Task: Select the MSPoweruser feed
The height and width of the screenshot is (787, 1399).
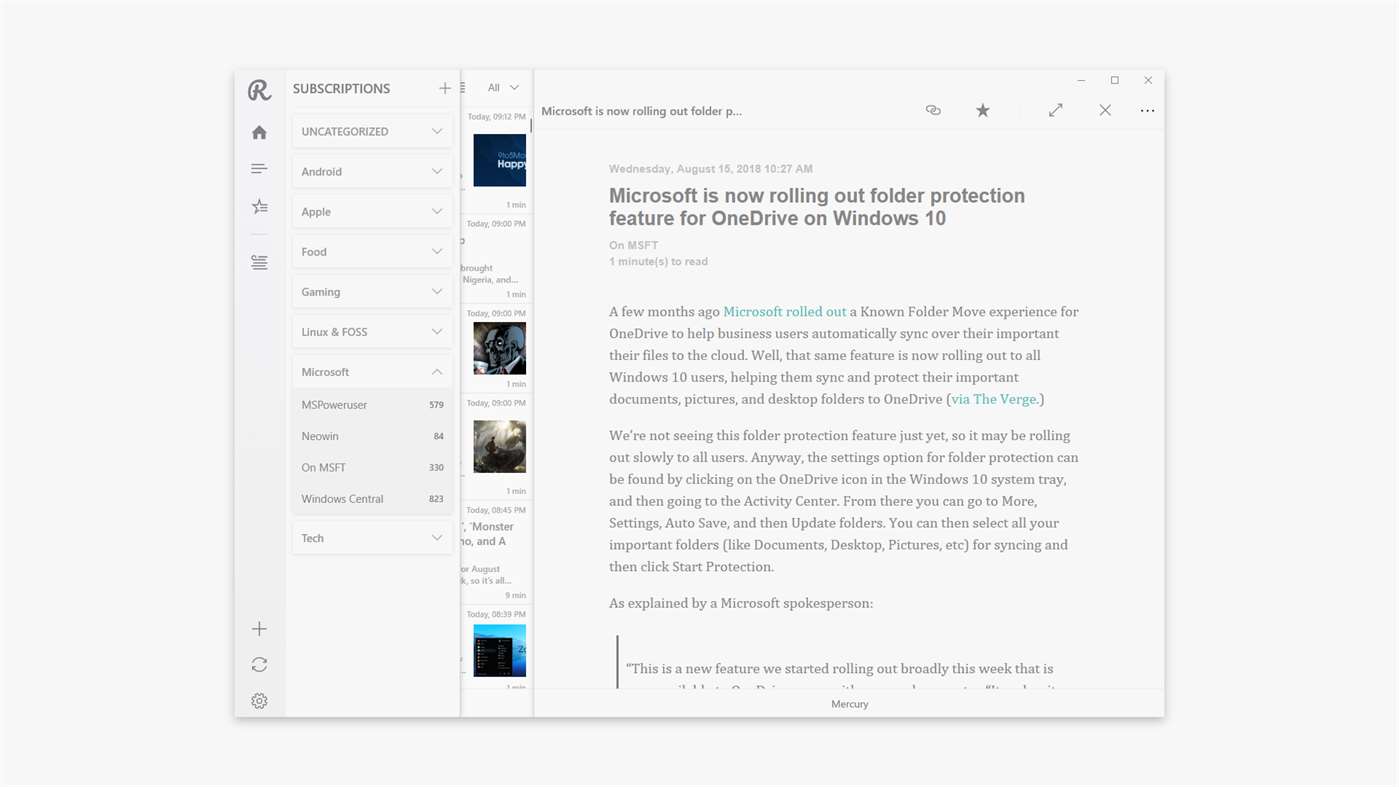Action: [372, 405]
